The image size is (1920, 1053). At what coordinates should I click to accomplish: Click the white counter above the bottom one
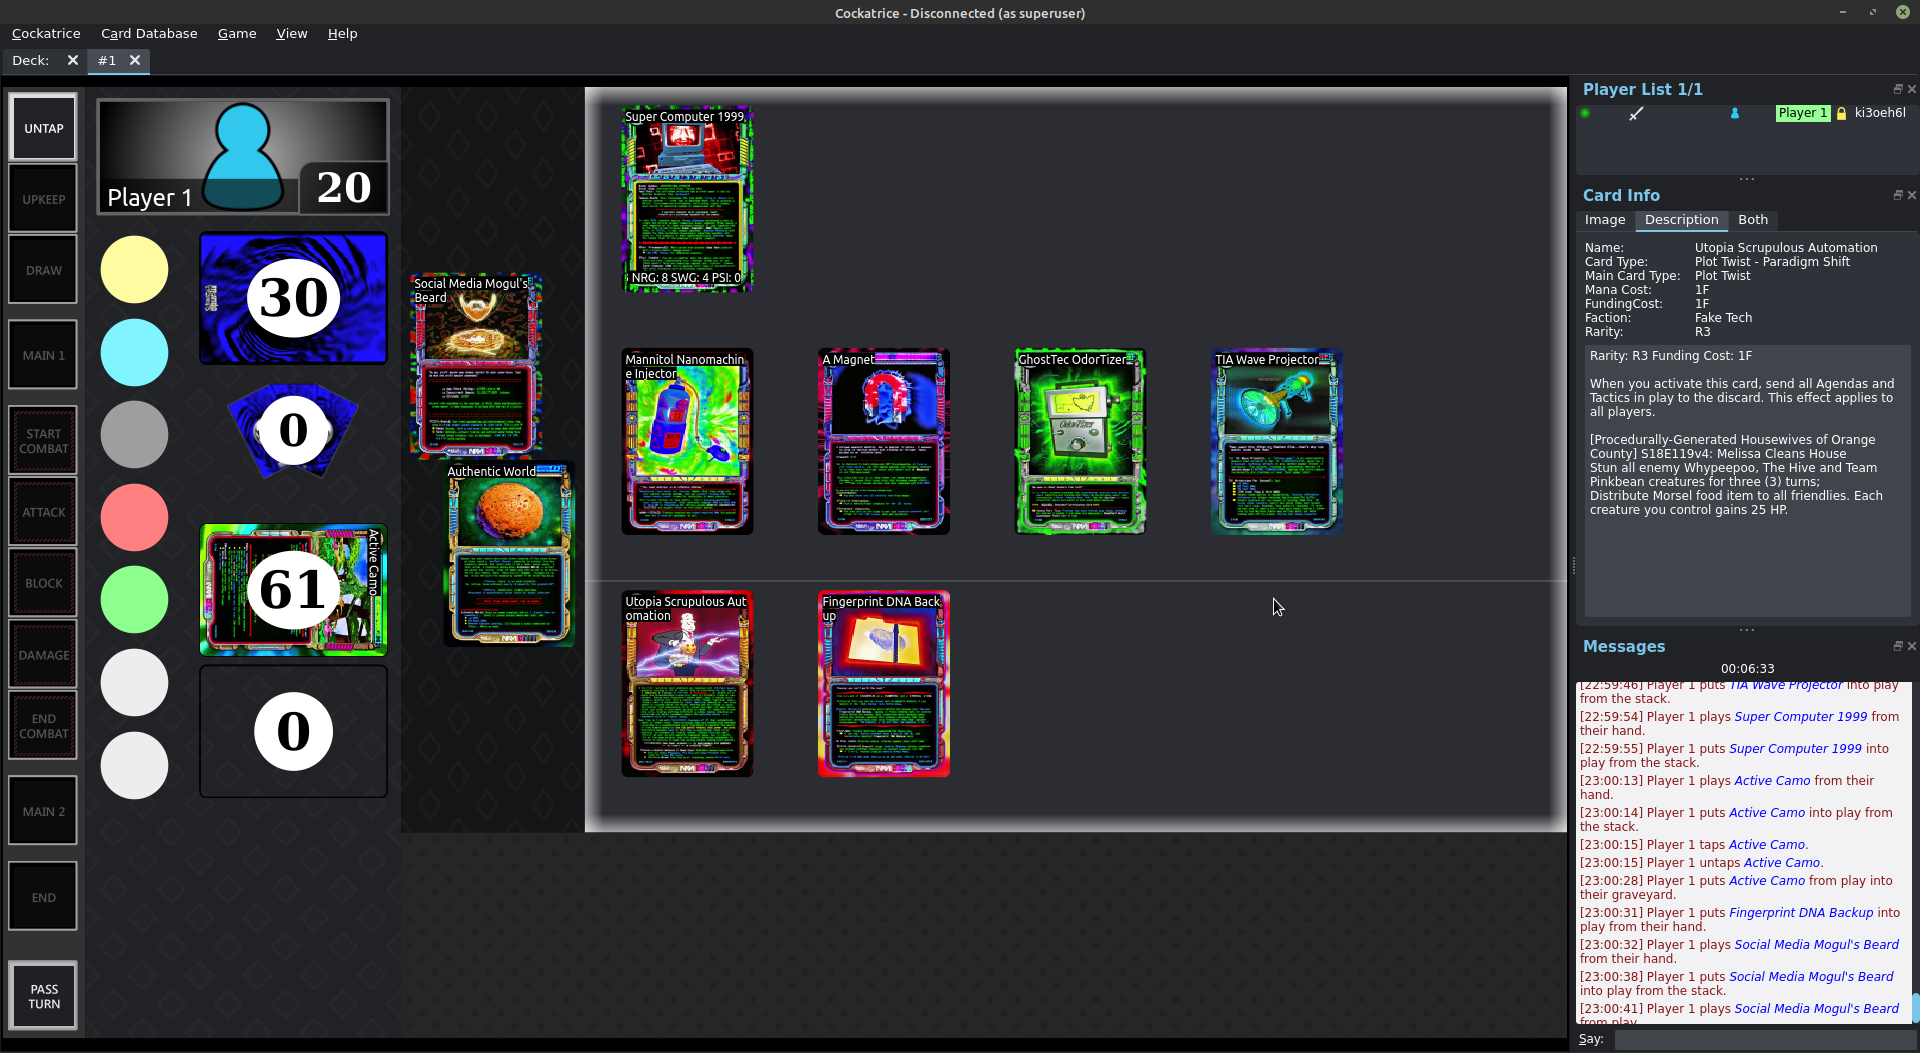pyautogui.click(x=134, y=682)
